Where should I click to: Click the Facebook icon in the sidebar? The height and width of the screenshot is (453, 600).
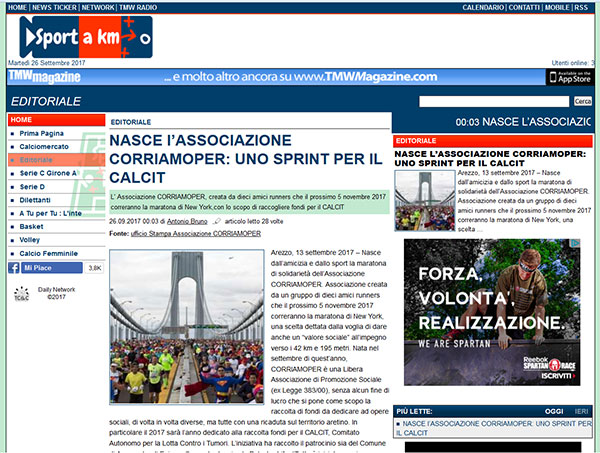[x=15, y=268]
